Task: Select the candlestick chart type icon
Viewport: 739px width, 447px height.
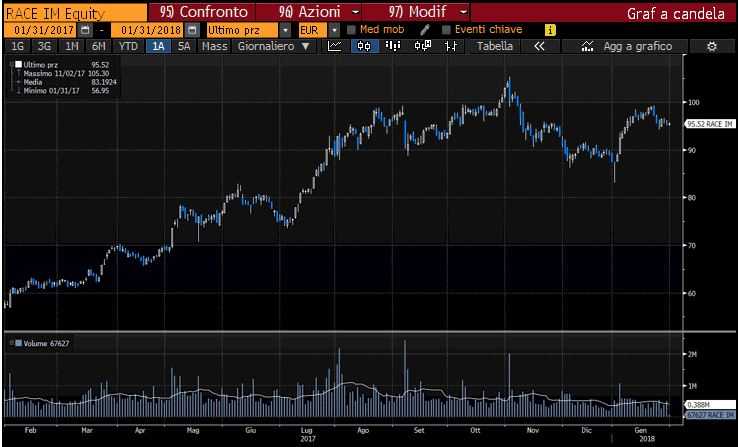Action: tap(364, 46)
